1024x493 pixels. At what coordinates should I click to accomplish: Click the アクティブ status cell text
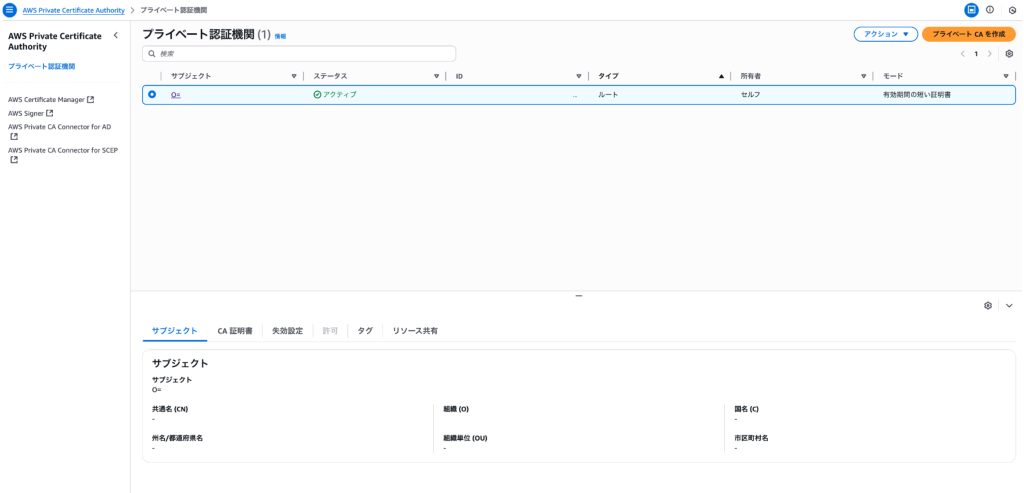pos(340,95)
